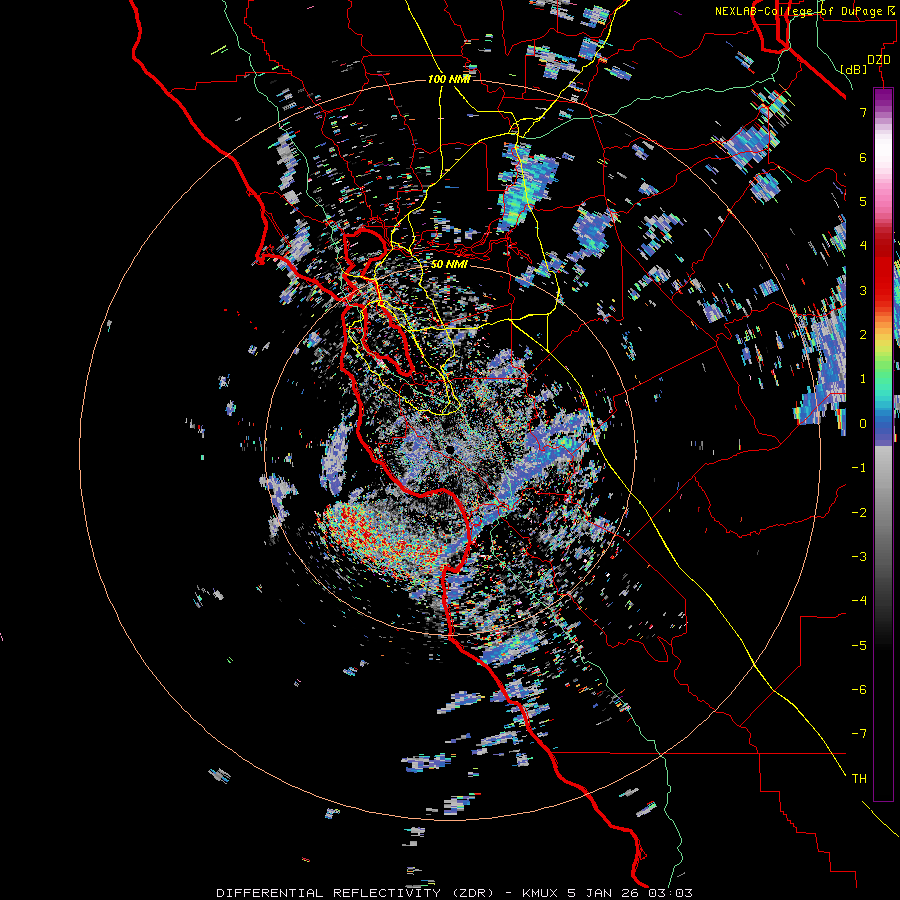The height and width of the screenshot is (900, 900).
Task: Click the "-7" tick label on the color scale
Action: pos(859,734)
